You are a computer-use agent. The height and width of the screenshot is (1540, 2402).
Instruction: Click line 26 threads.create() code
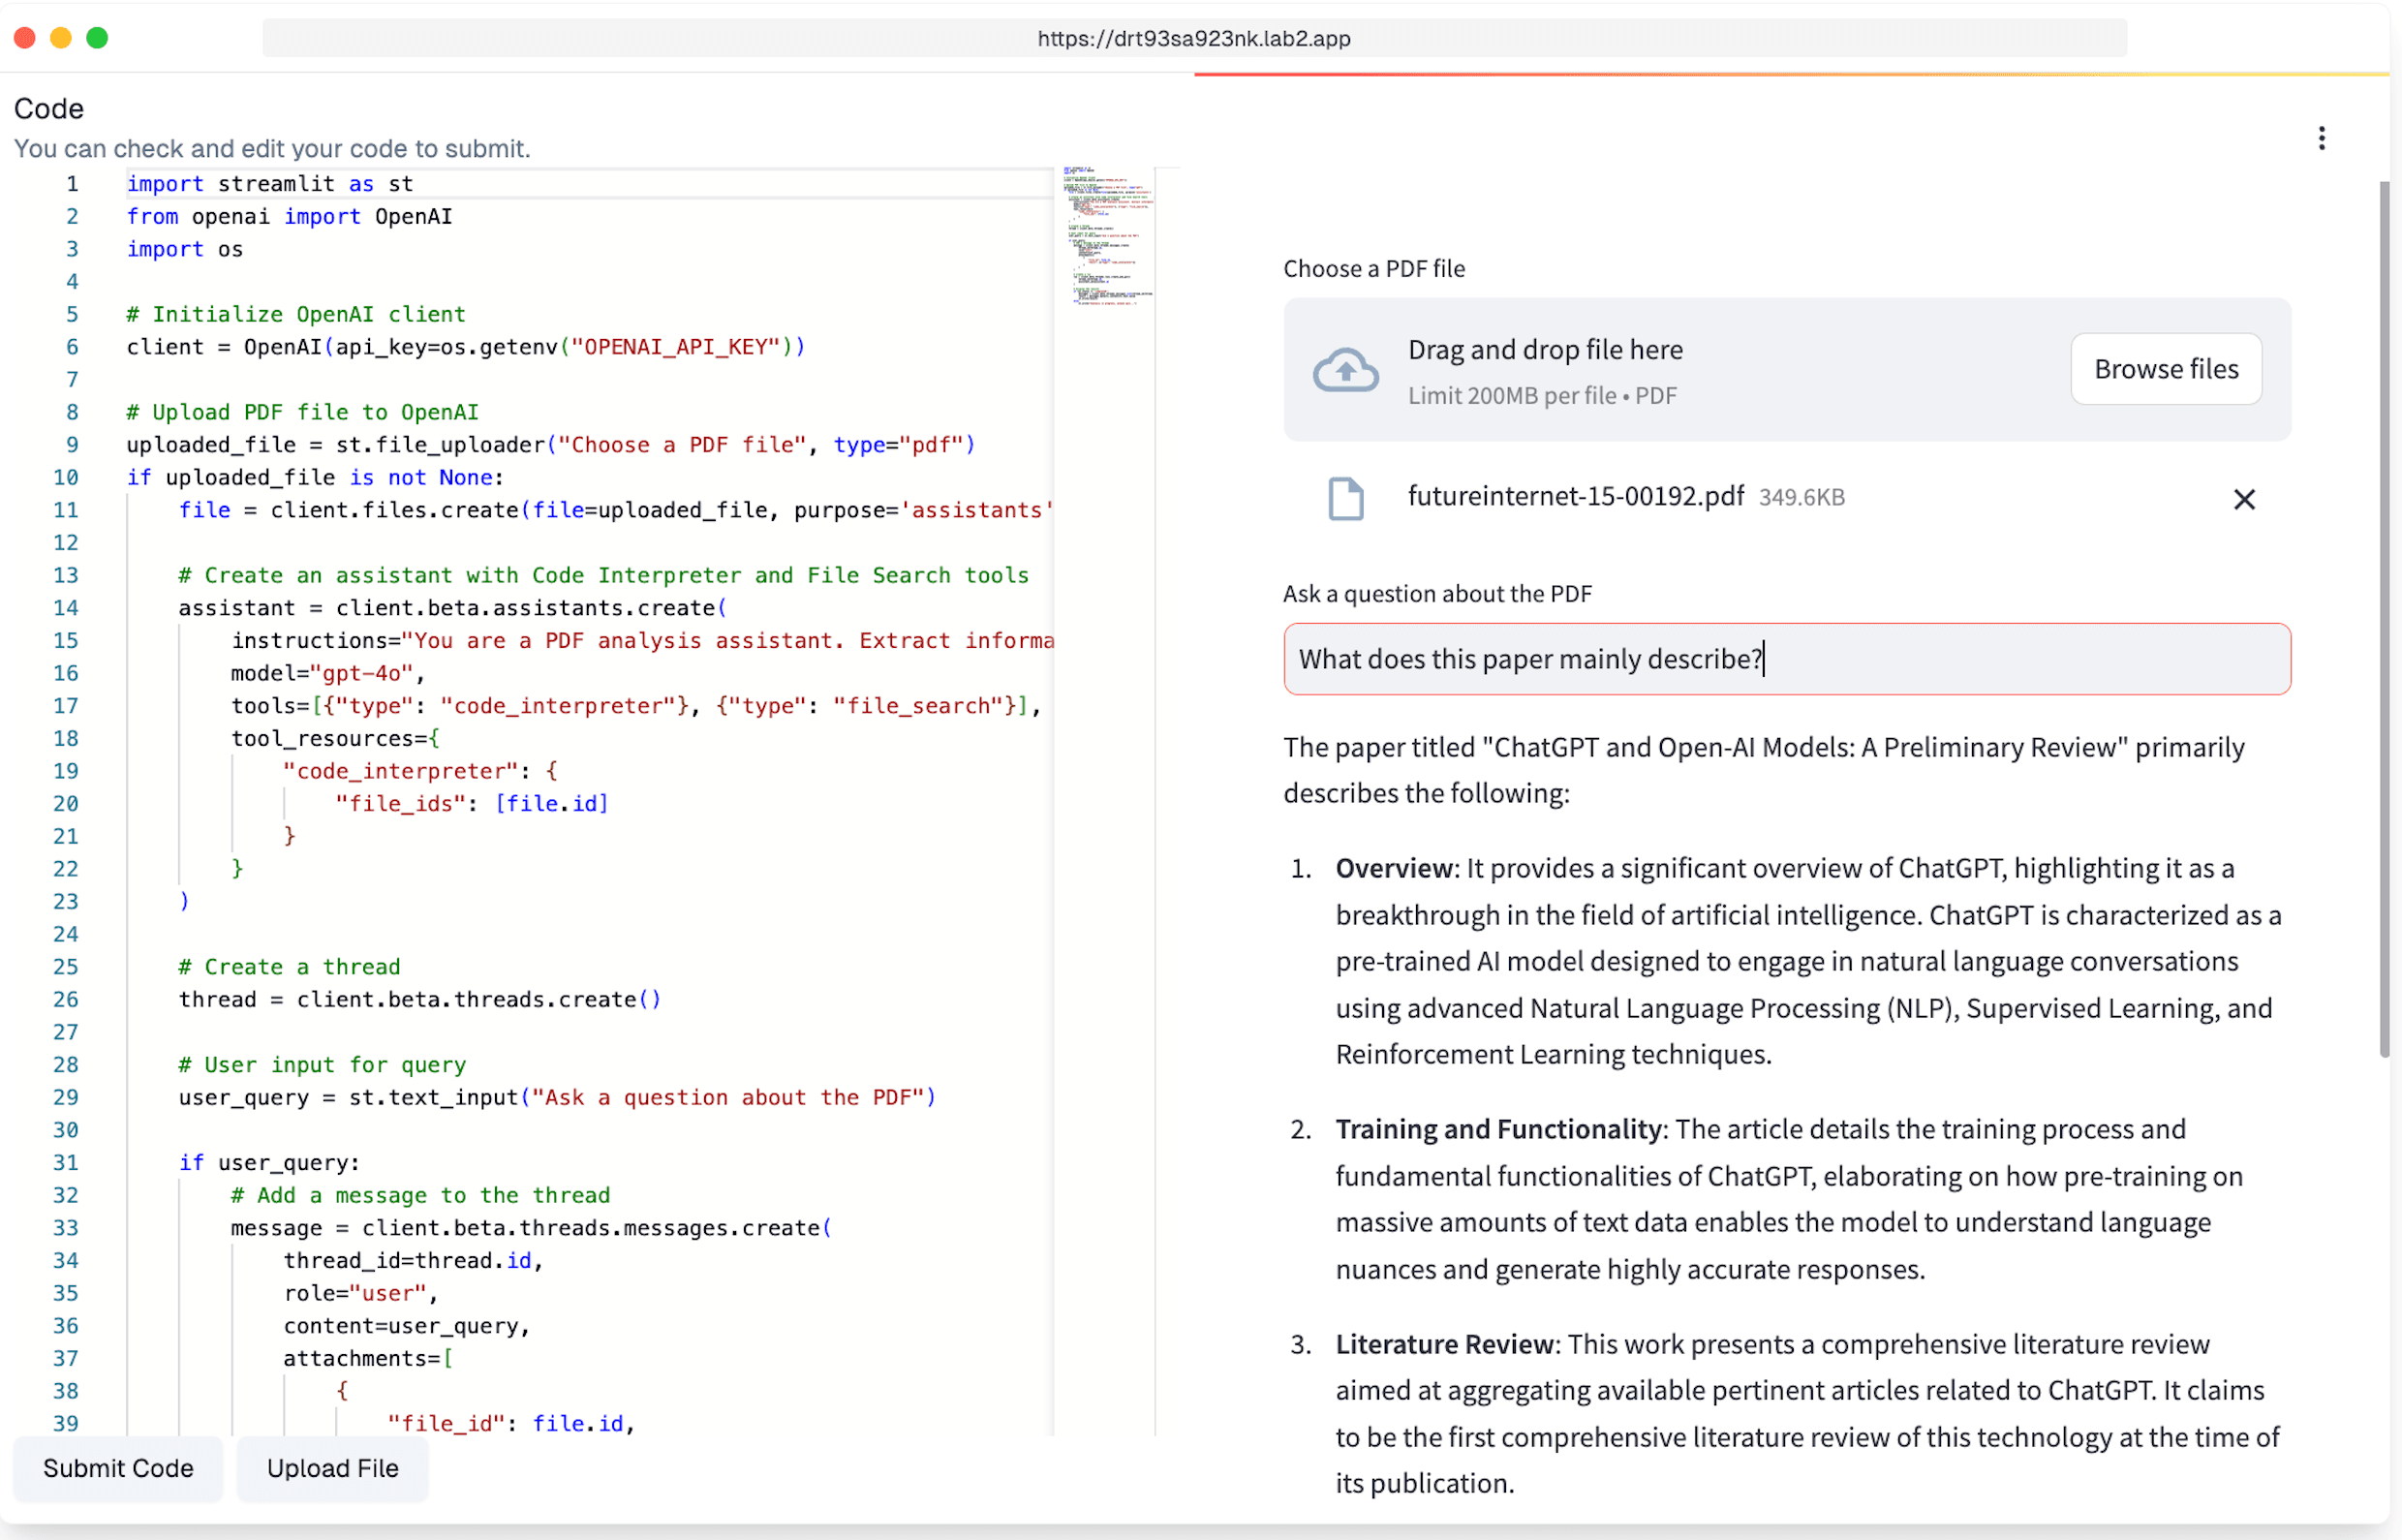[x=420, y=1000]
